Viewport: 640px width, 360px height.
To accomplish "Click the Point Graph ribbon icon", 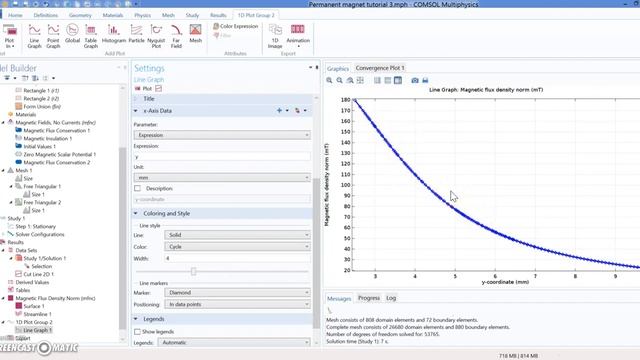I will click(x=53, y=36).
